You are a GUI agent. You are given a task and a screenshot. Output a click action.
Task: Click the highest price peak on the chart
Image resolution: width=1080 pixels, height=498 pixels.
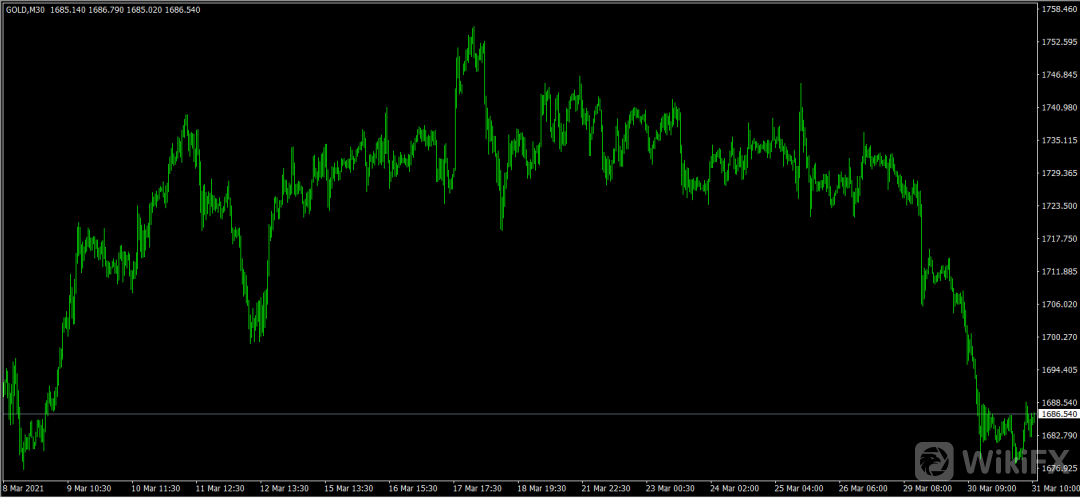(472, 30)
